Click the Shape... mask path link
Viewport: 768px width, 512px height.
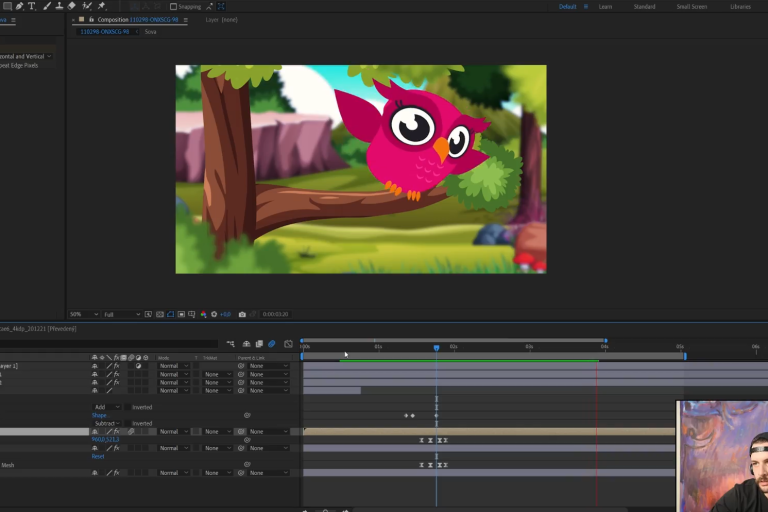(99, 415)
